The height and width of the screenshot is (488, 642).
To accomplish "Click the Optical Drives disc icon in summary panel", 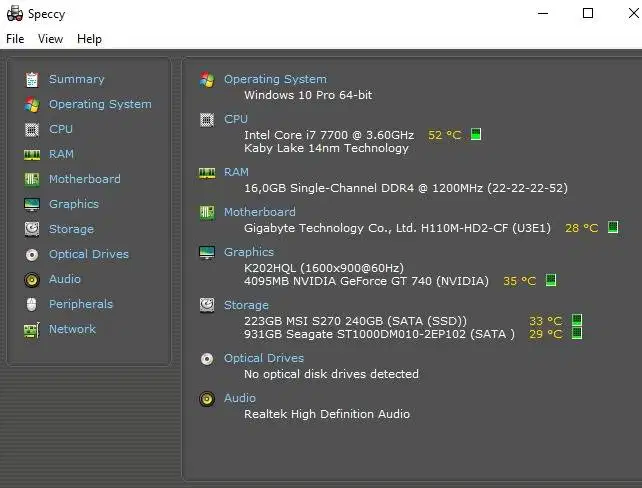I will point(207,359).
